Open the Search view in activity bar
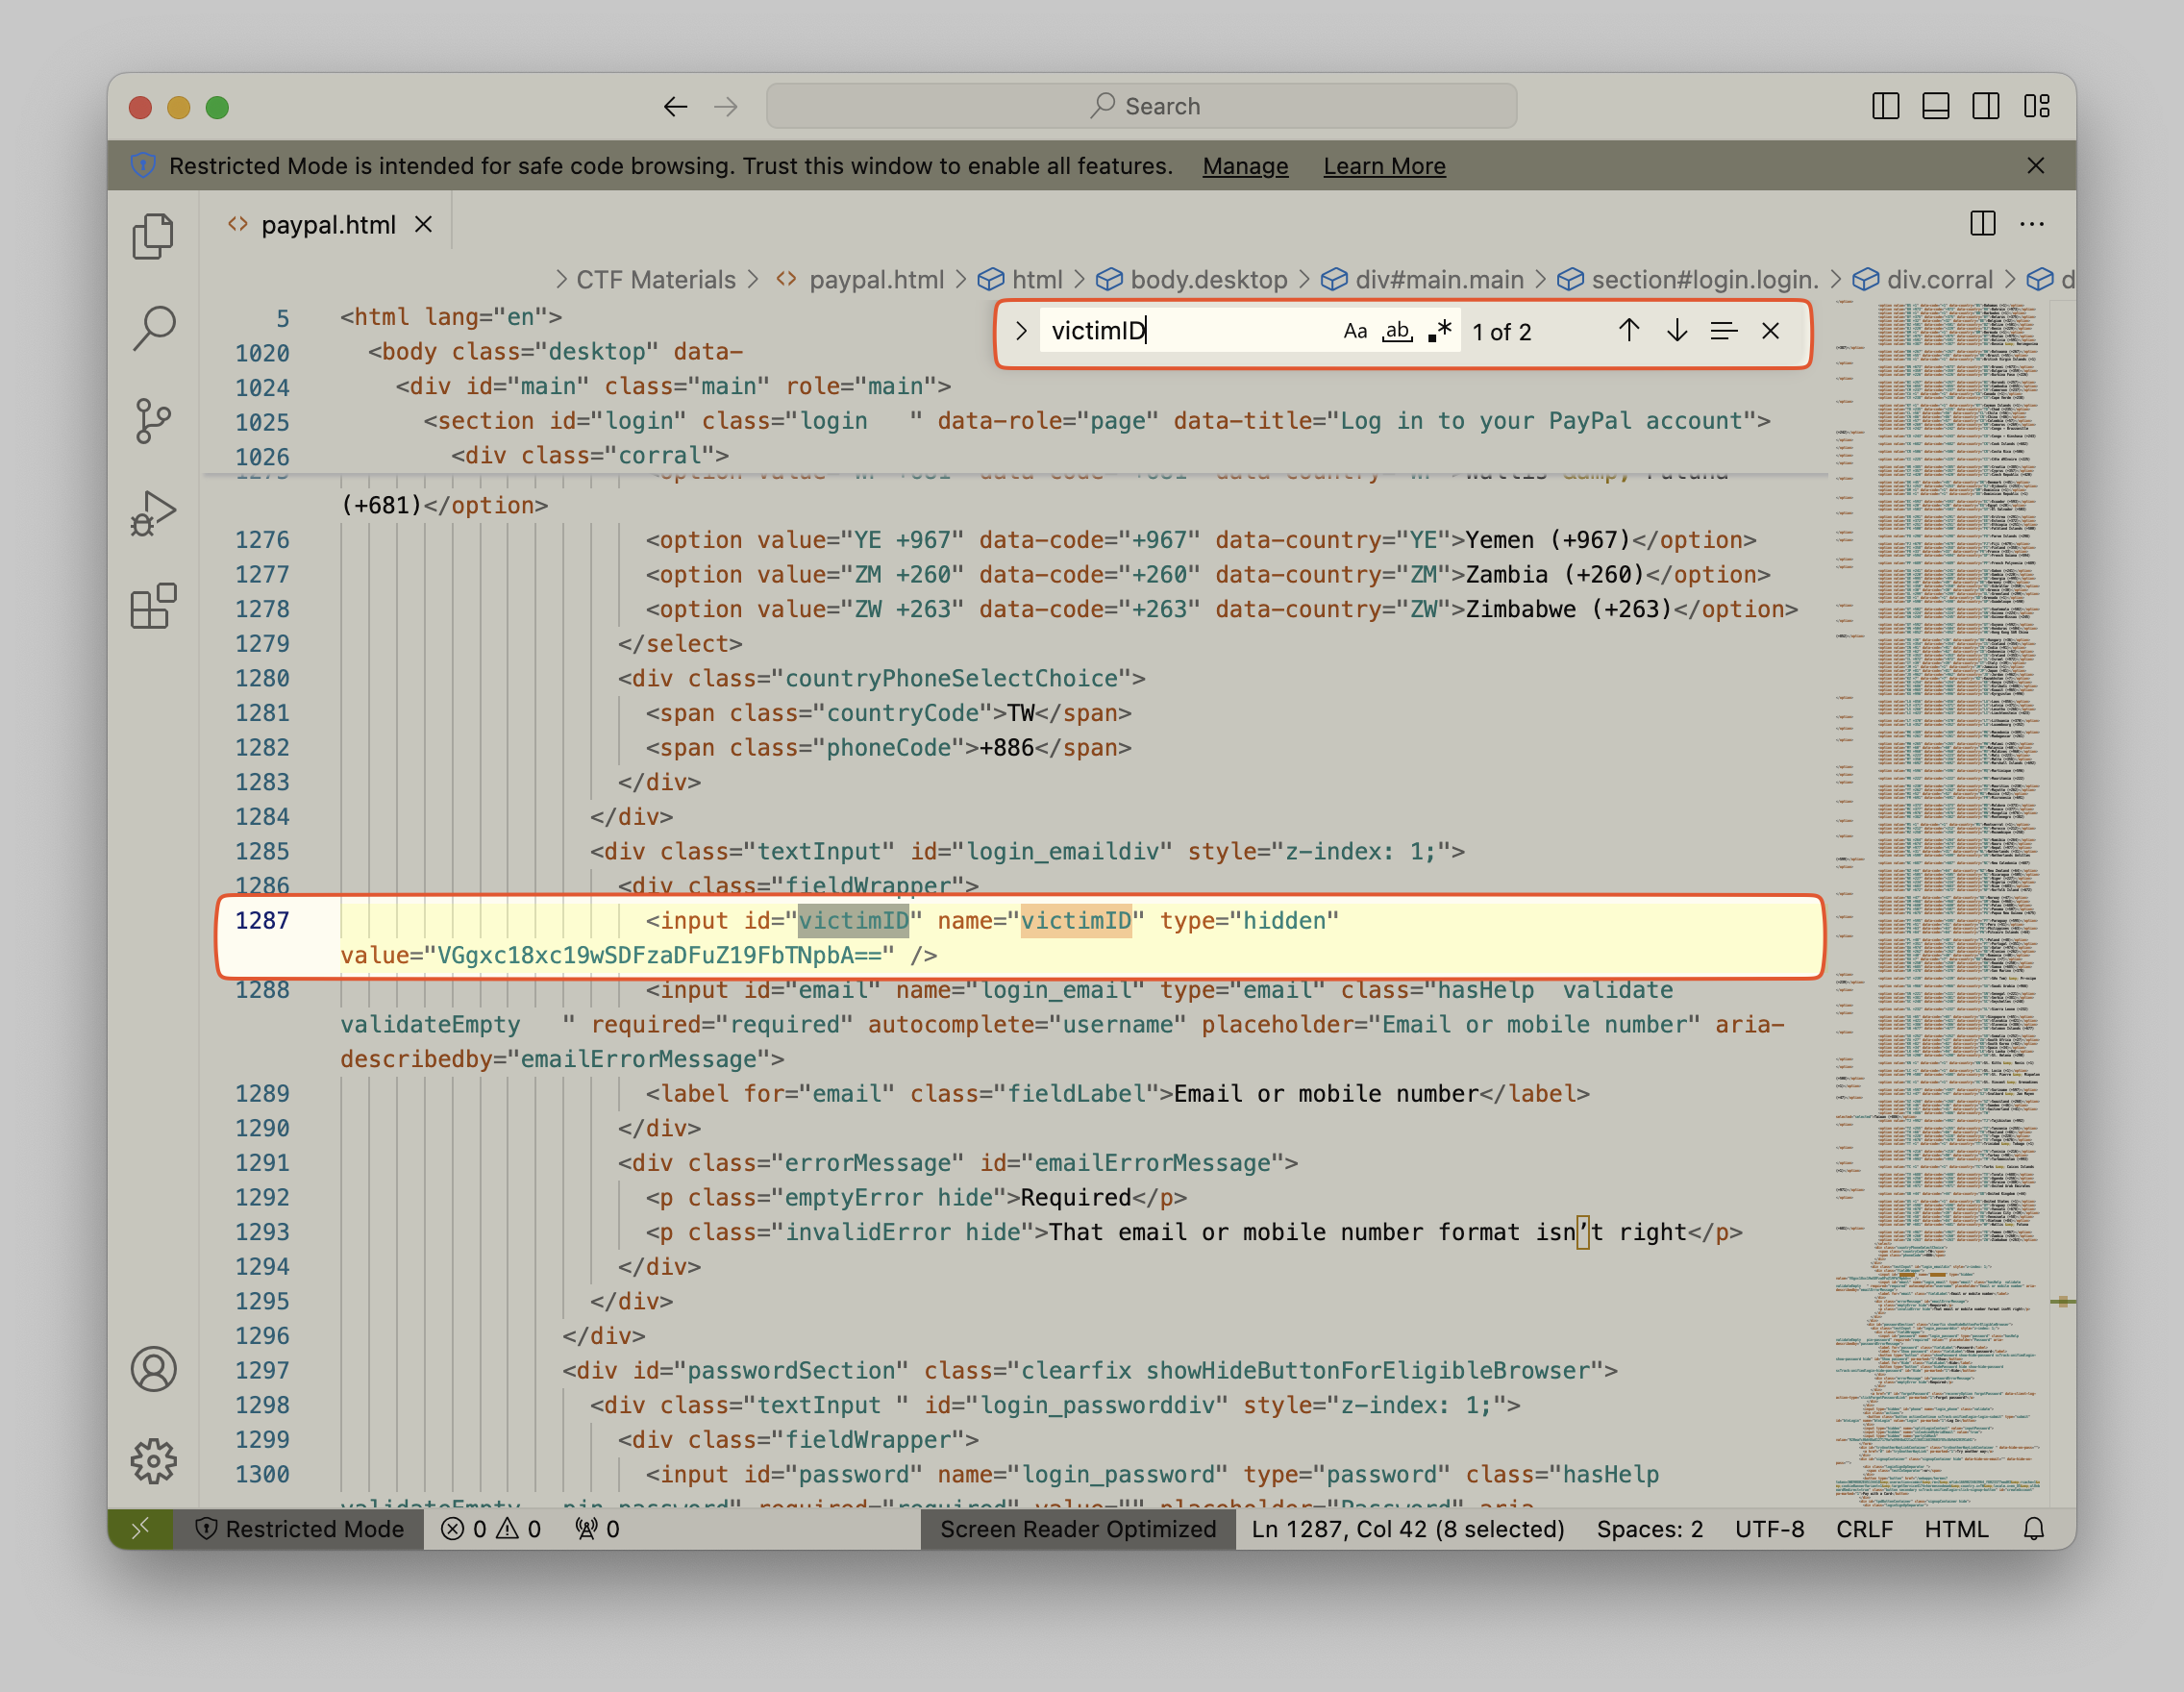This screenshot has width=2184, height=1692. (153, 328)
